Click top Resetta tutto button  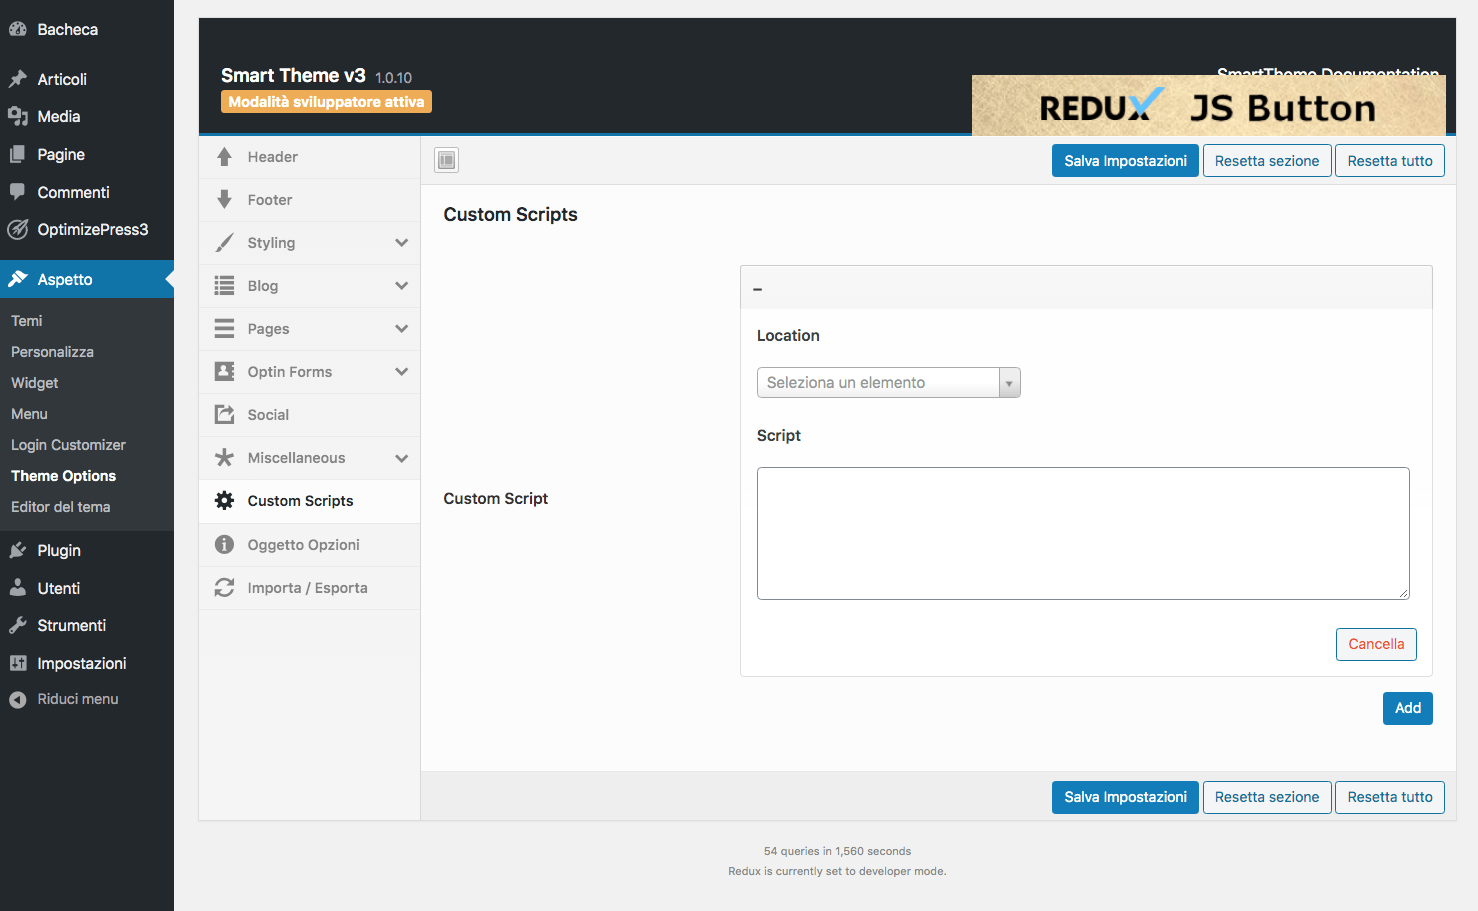[1390, 161]
